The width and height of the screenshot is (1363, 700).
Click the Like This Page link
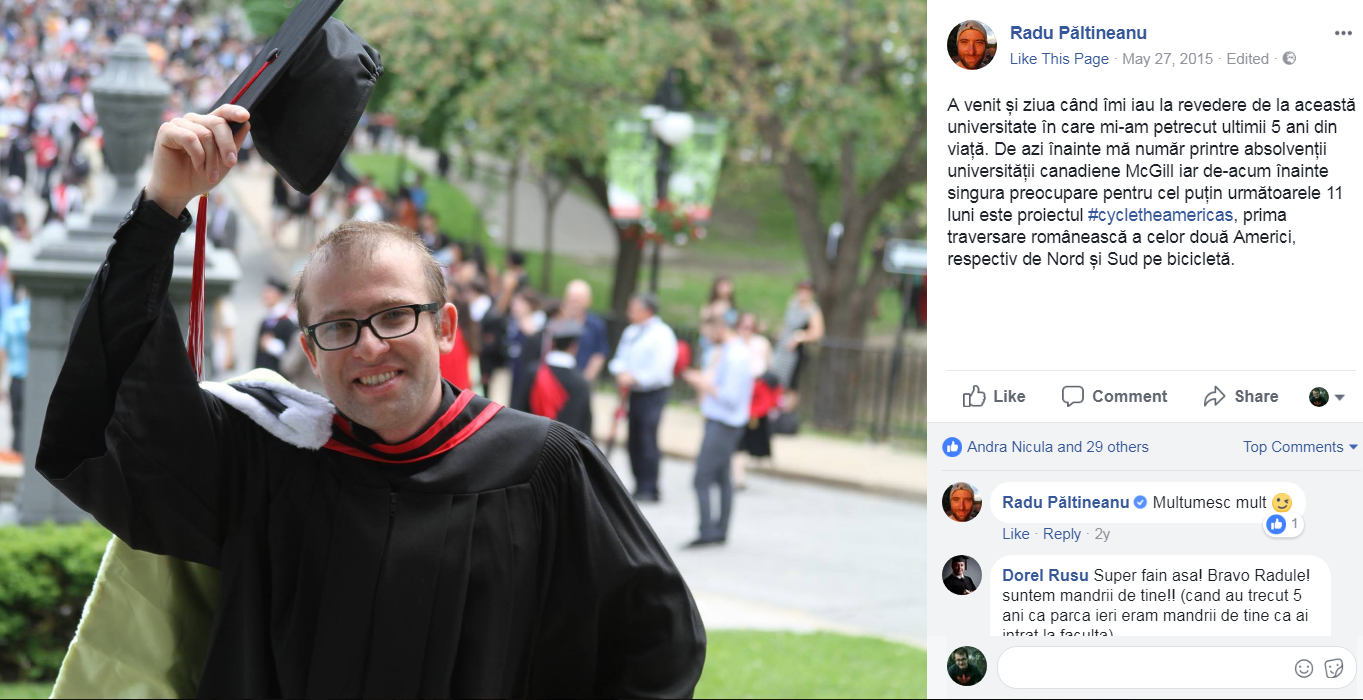(1059, 59)
